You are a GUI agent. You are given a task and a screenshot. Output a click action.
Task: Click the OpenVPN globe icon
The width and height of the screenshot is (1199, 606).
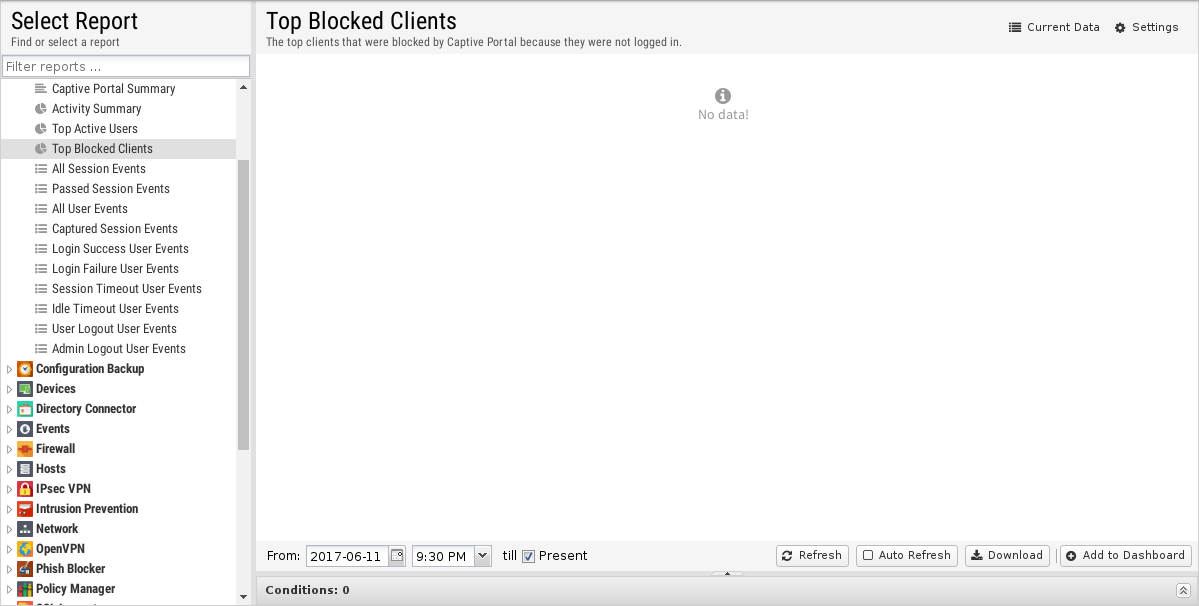(x=24, y=549)
